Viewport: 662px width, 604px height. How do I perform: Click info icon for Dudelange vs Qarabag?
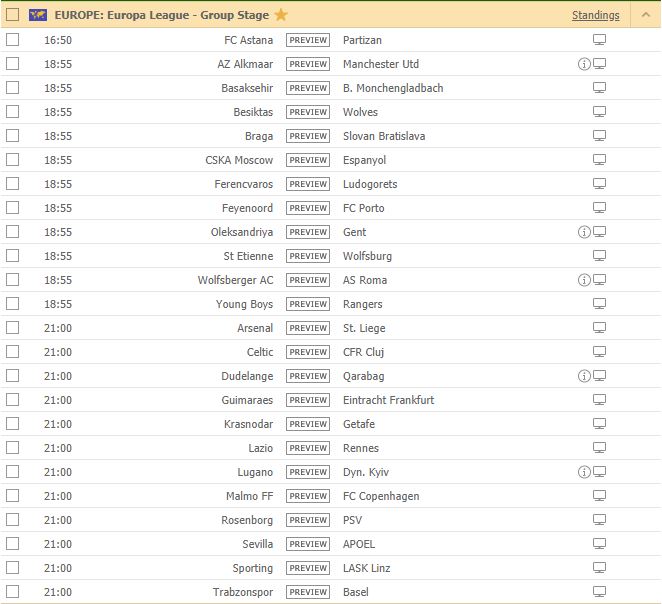(584, 376)
